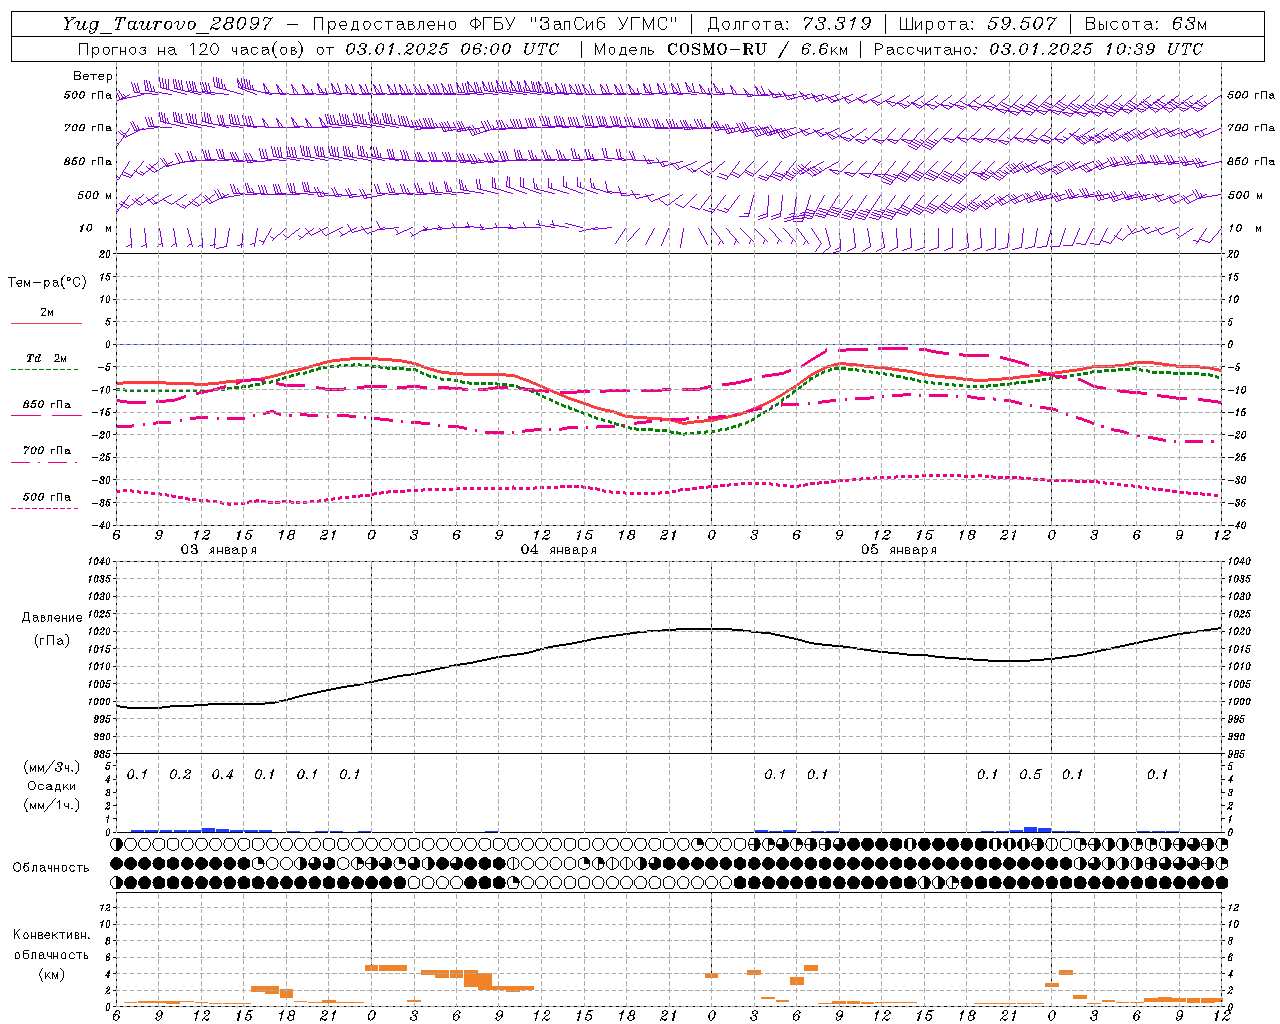Click the (км) unit label of convective cloudiness
This screenshot has height=1024, width=1280.
tap(51, 974)
